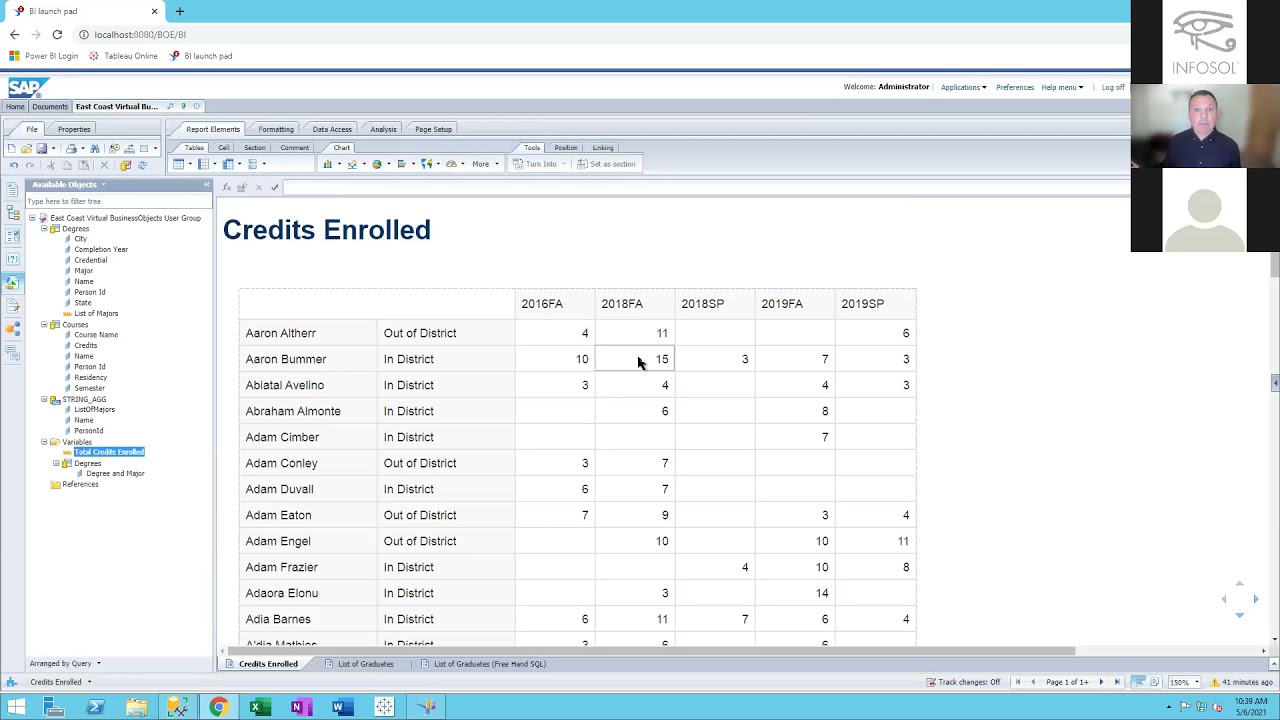Click the Open document folder icon
This screenshot has width=1280, height=720.
point(26,148)
